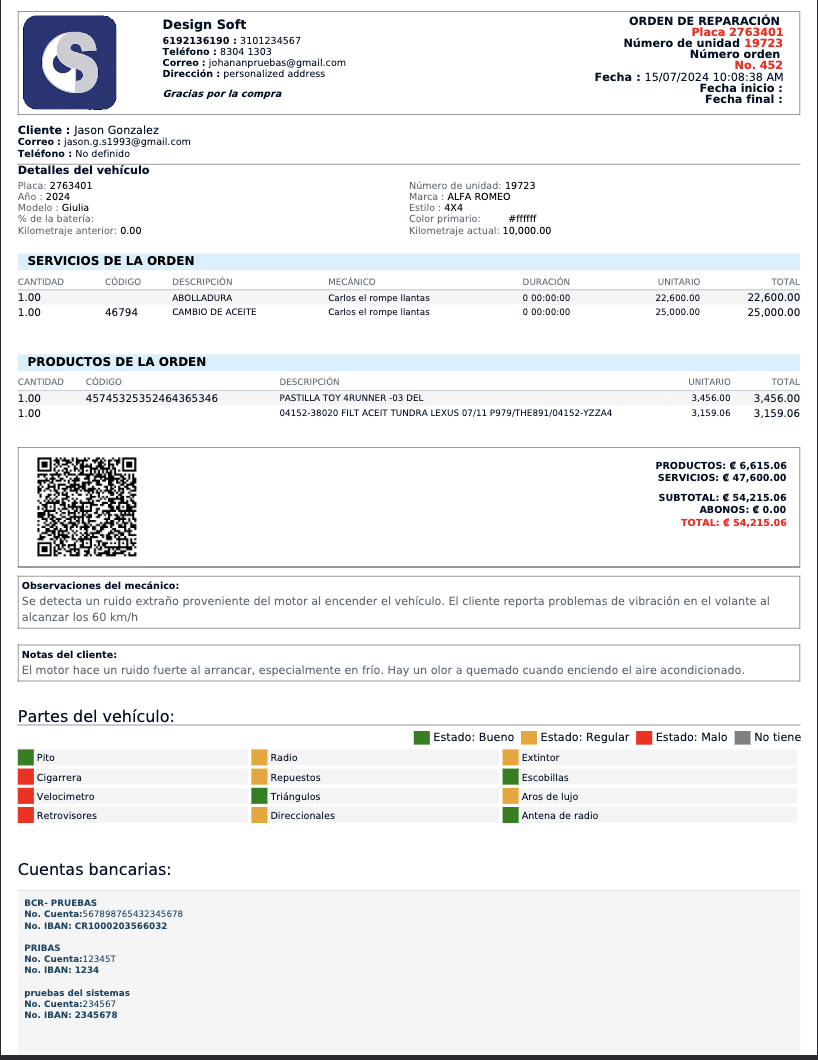The image size is (818, 1060).
Task: Click the Design Soft logo image
Action: pyautogui.click(x=70, y=62)
